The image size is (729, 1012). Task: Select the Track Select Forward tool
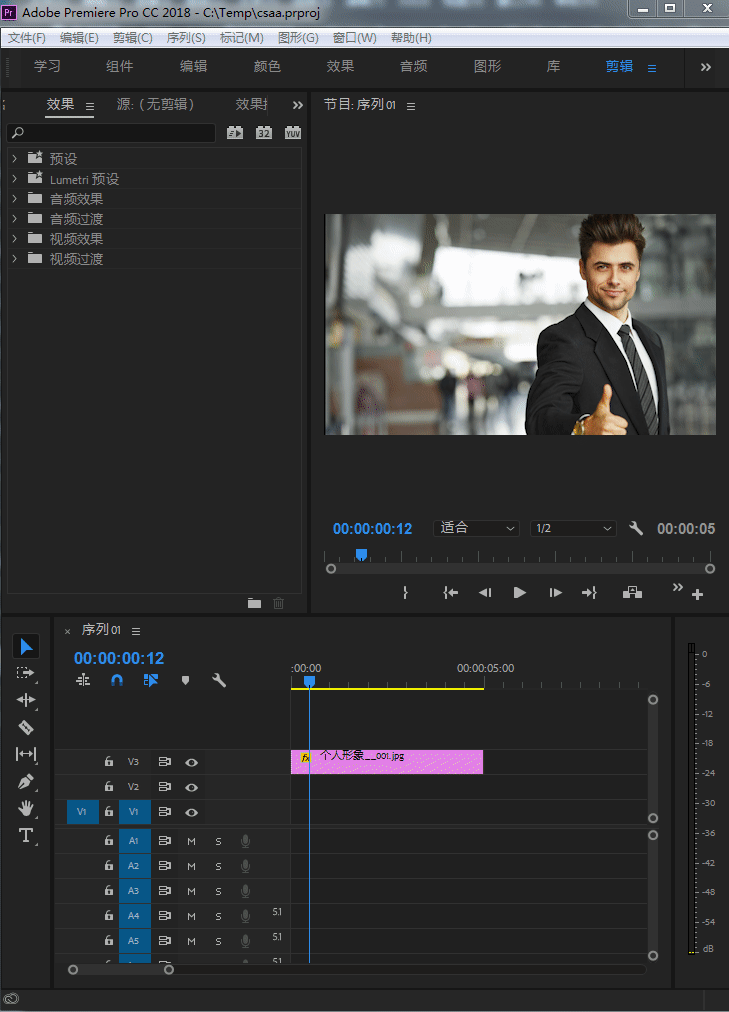pyautogui.click(x=26, y=673)
